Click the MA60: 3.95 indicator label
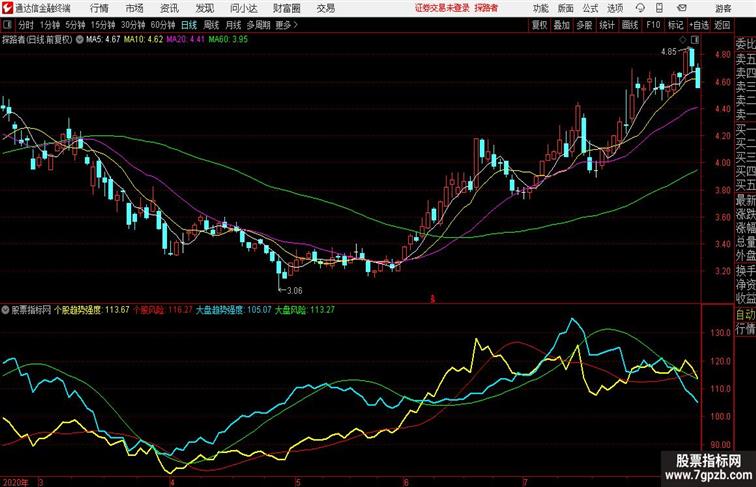Viewport: 756px width, 487px height. [228, 40]
